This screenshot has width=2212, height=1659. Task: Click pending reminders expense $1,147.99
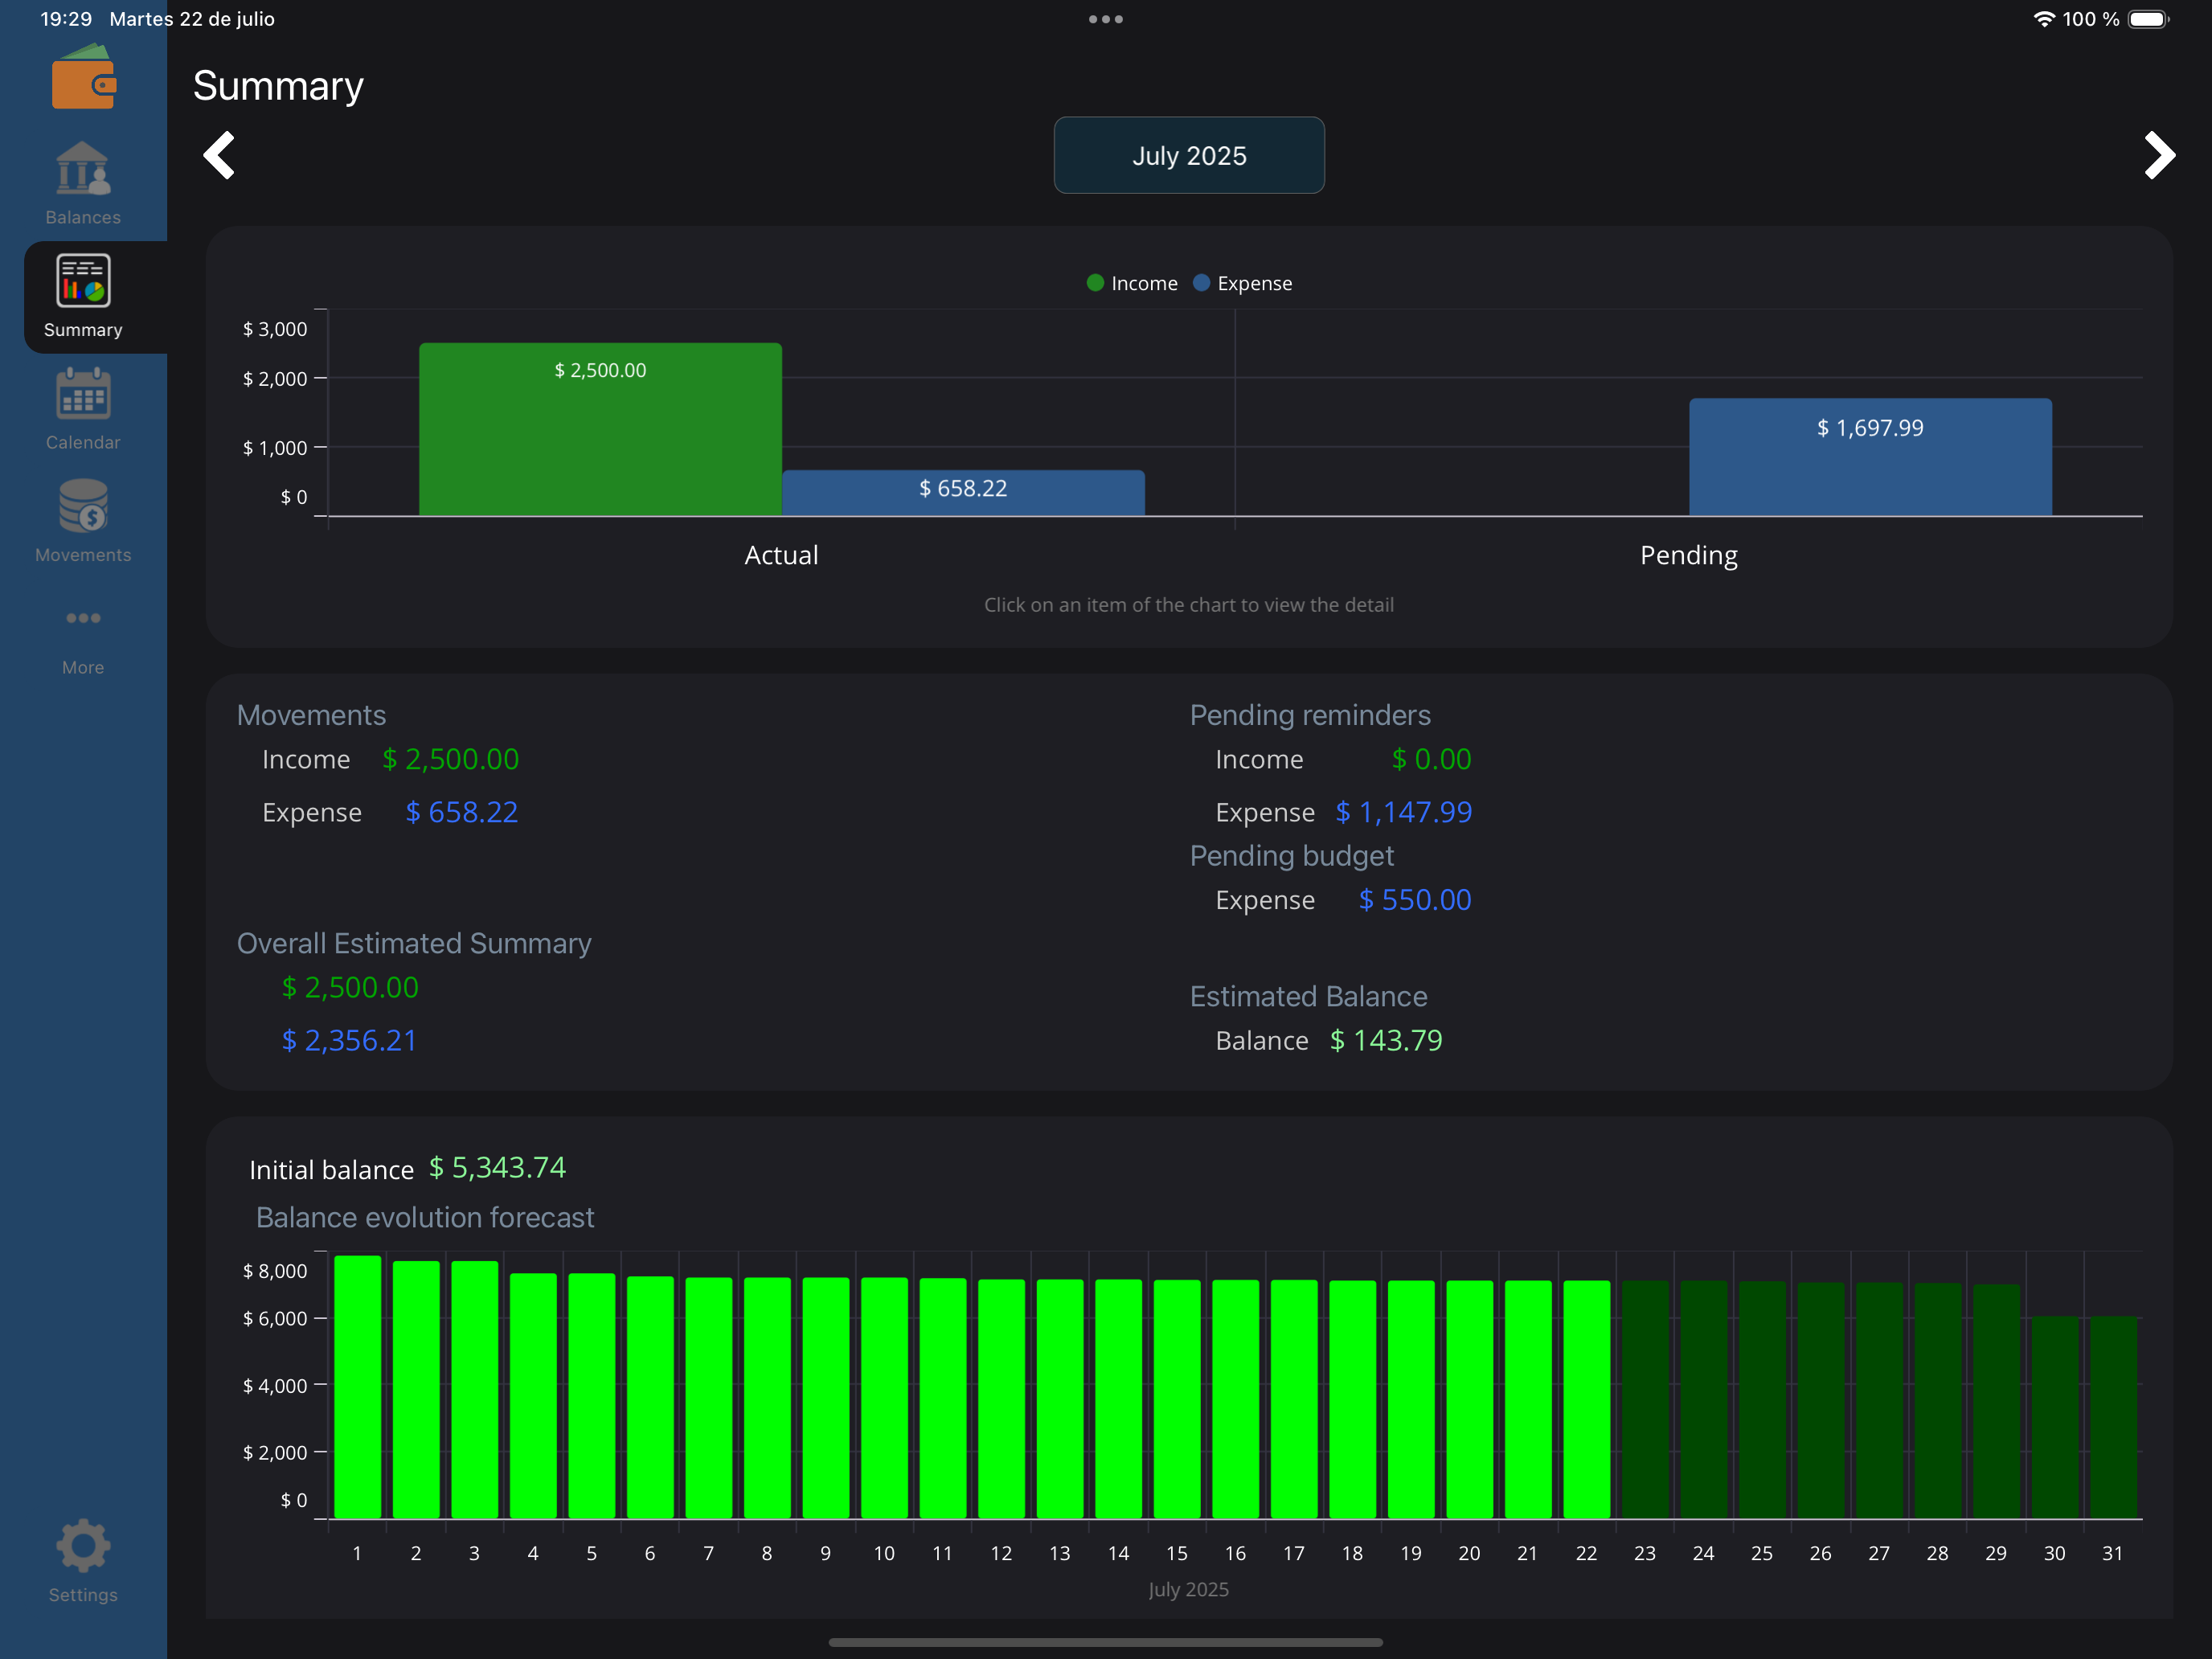click(x=1404, y=812)
